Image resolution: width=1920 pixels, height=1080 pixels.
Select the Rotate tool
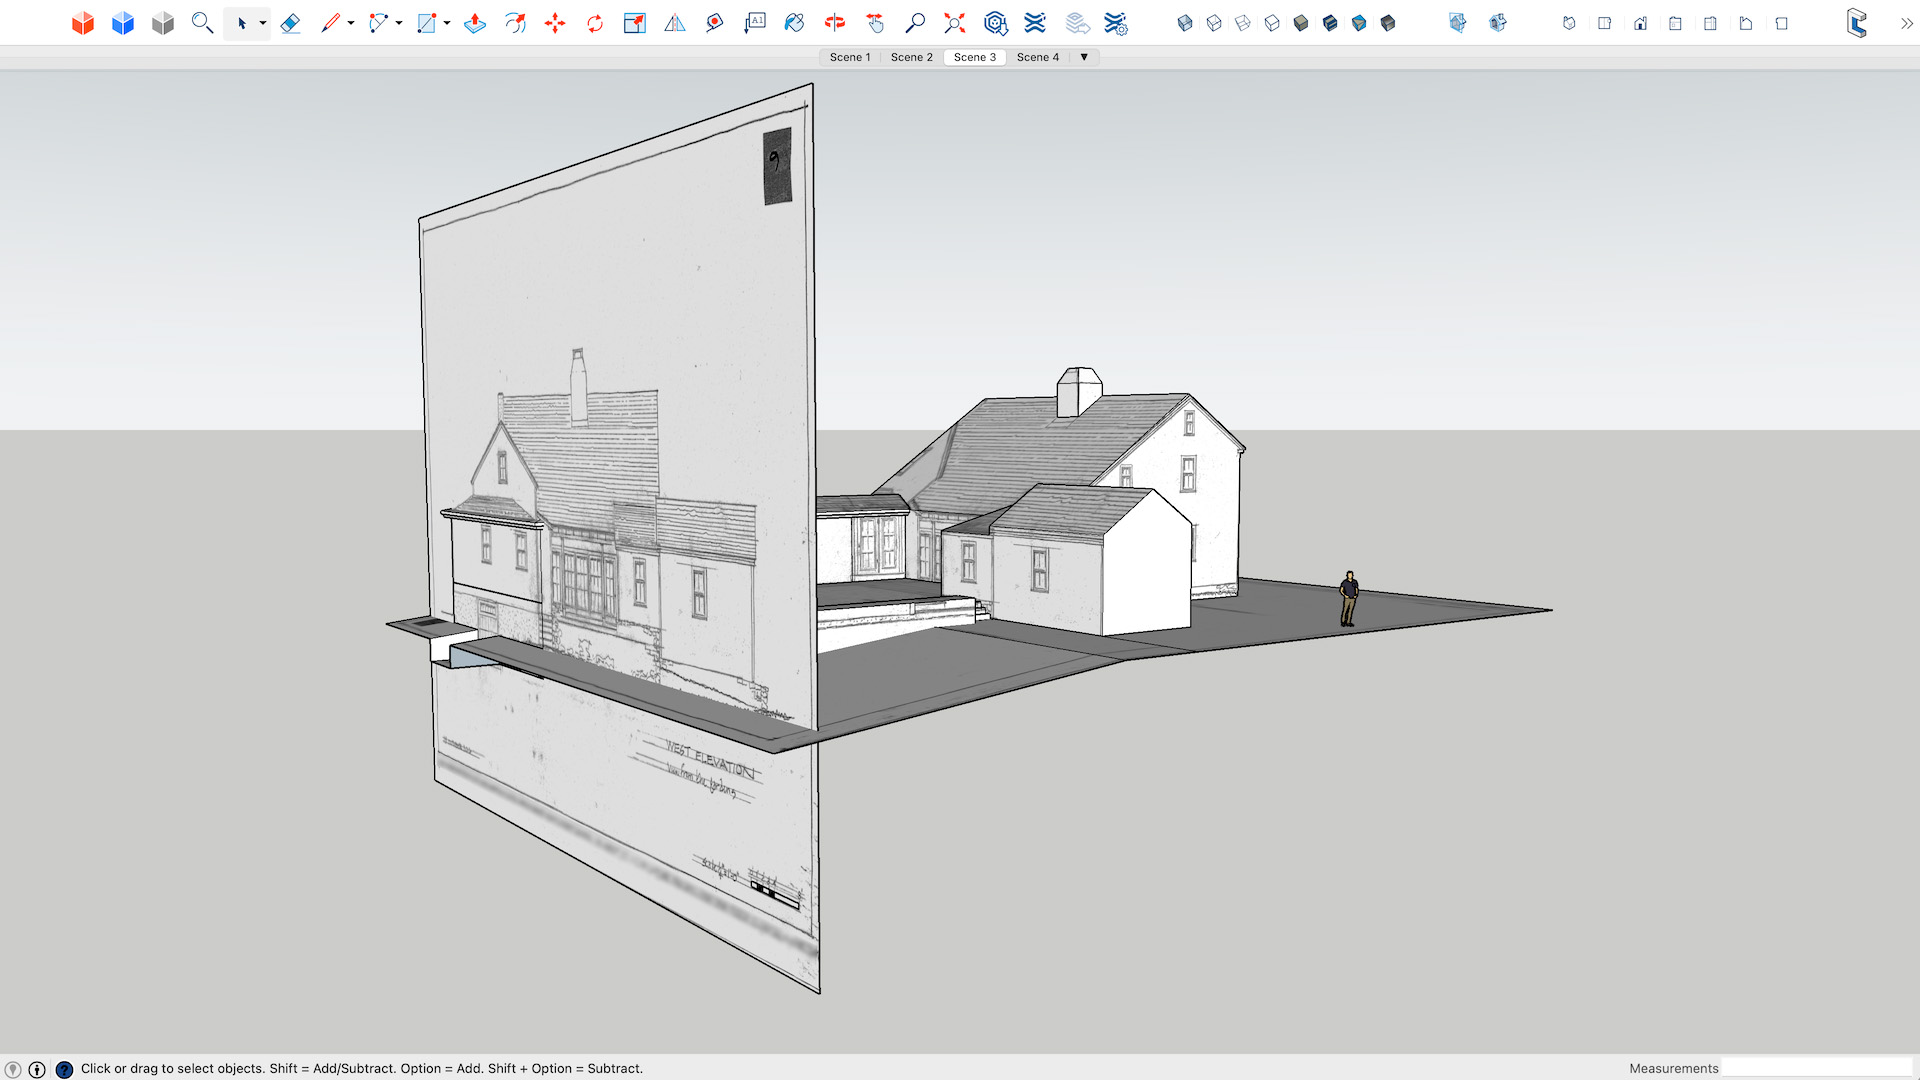tap(595, 23)
